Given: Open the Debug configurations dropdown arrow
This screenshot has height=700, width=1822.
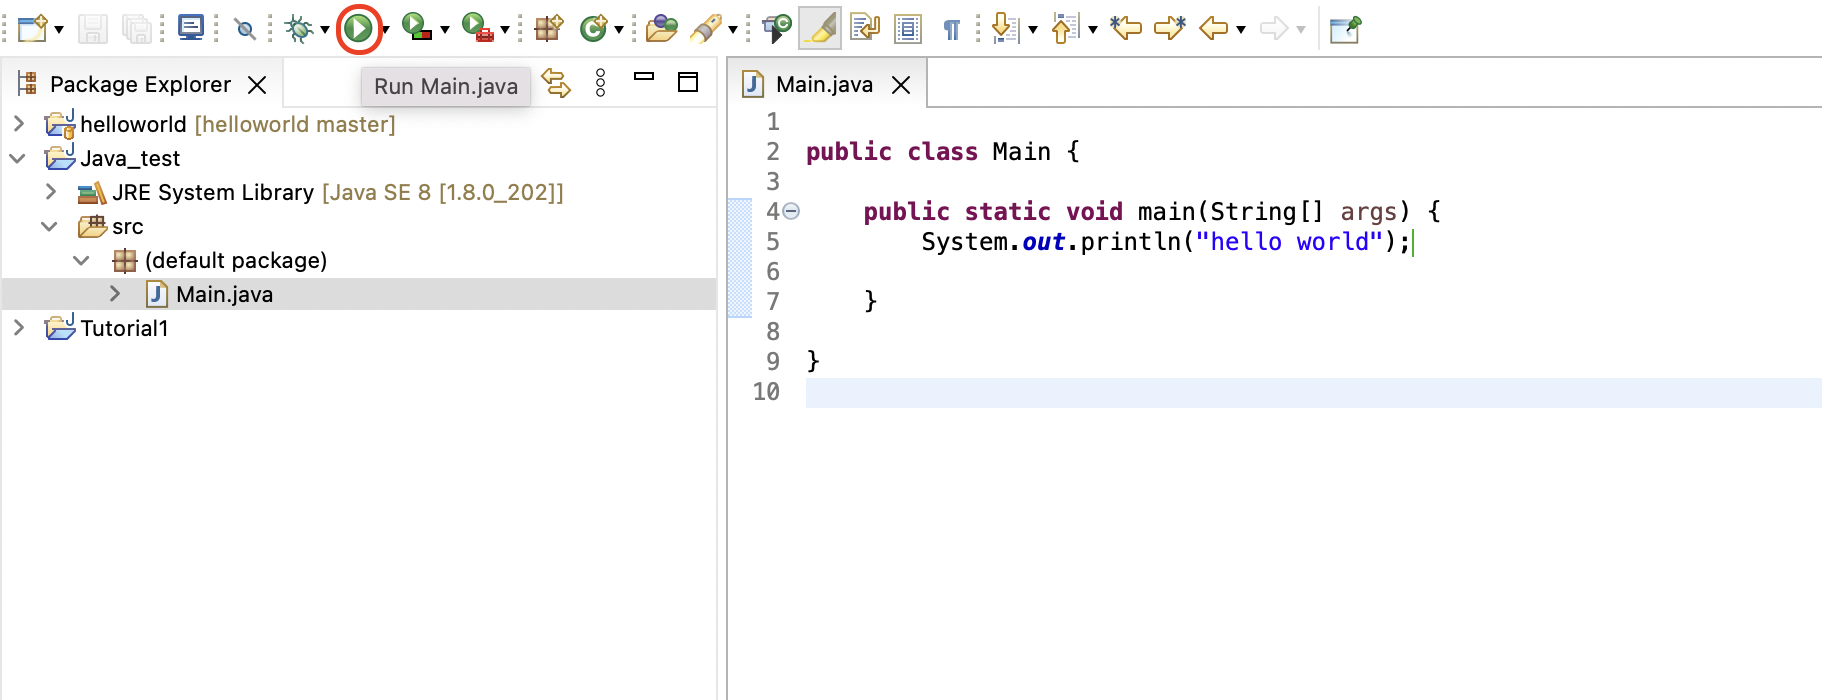Looking at the screenshot, I should point(325,30).
